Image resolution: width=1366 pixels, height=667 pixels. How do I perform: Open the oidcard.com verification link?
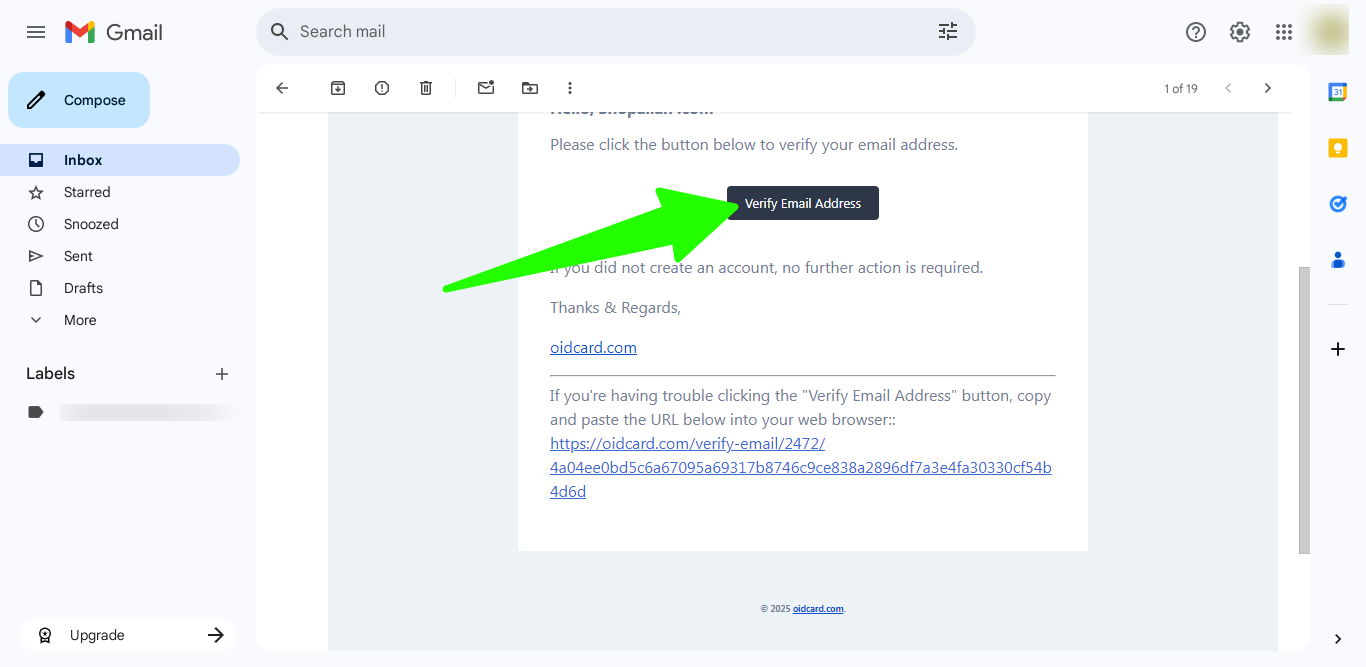coord(687,443)
